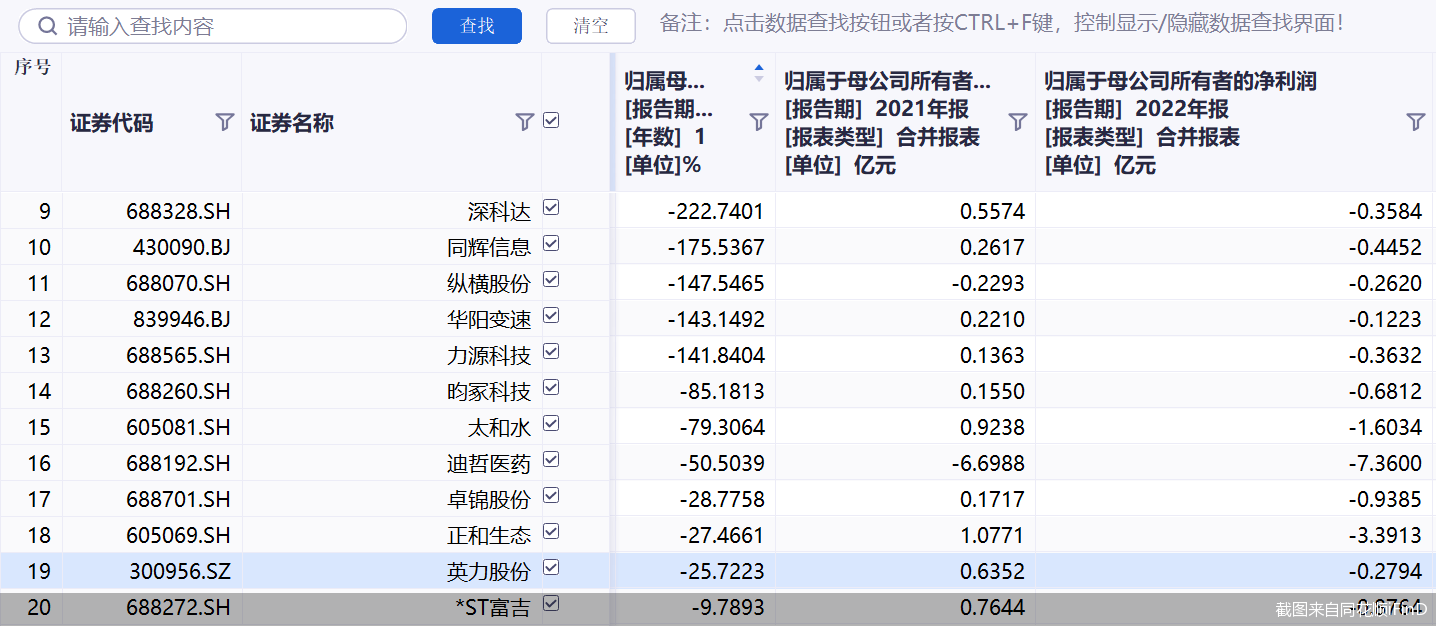Uncheck the checkbox for 太和水

551,424
